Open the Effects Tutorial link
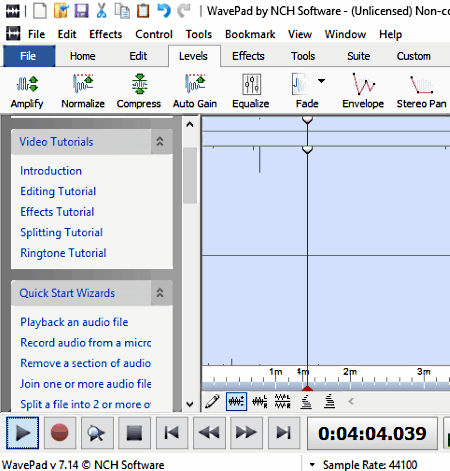Image resolution: width=450 pixels, height=471 pixels. 57,212
